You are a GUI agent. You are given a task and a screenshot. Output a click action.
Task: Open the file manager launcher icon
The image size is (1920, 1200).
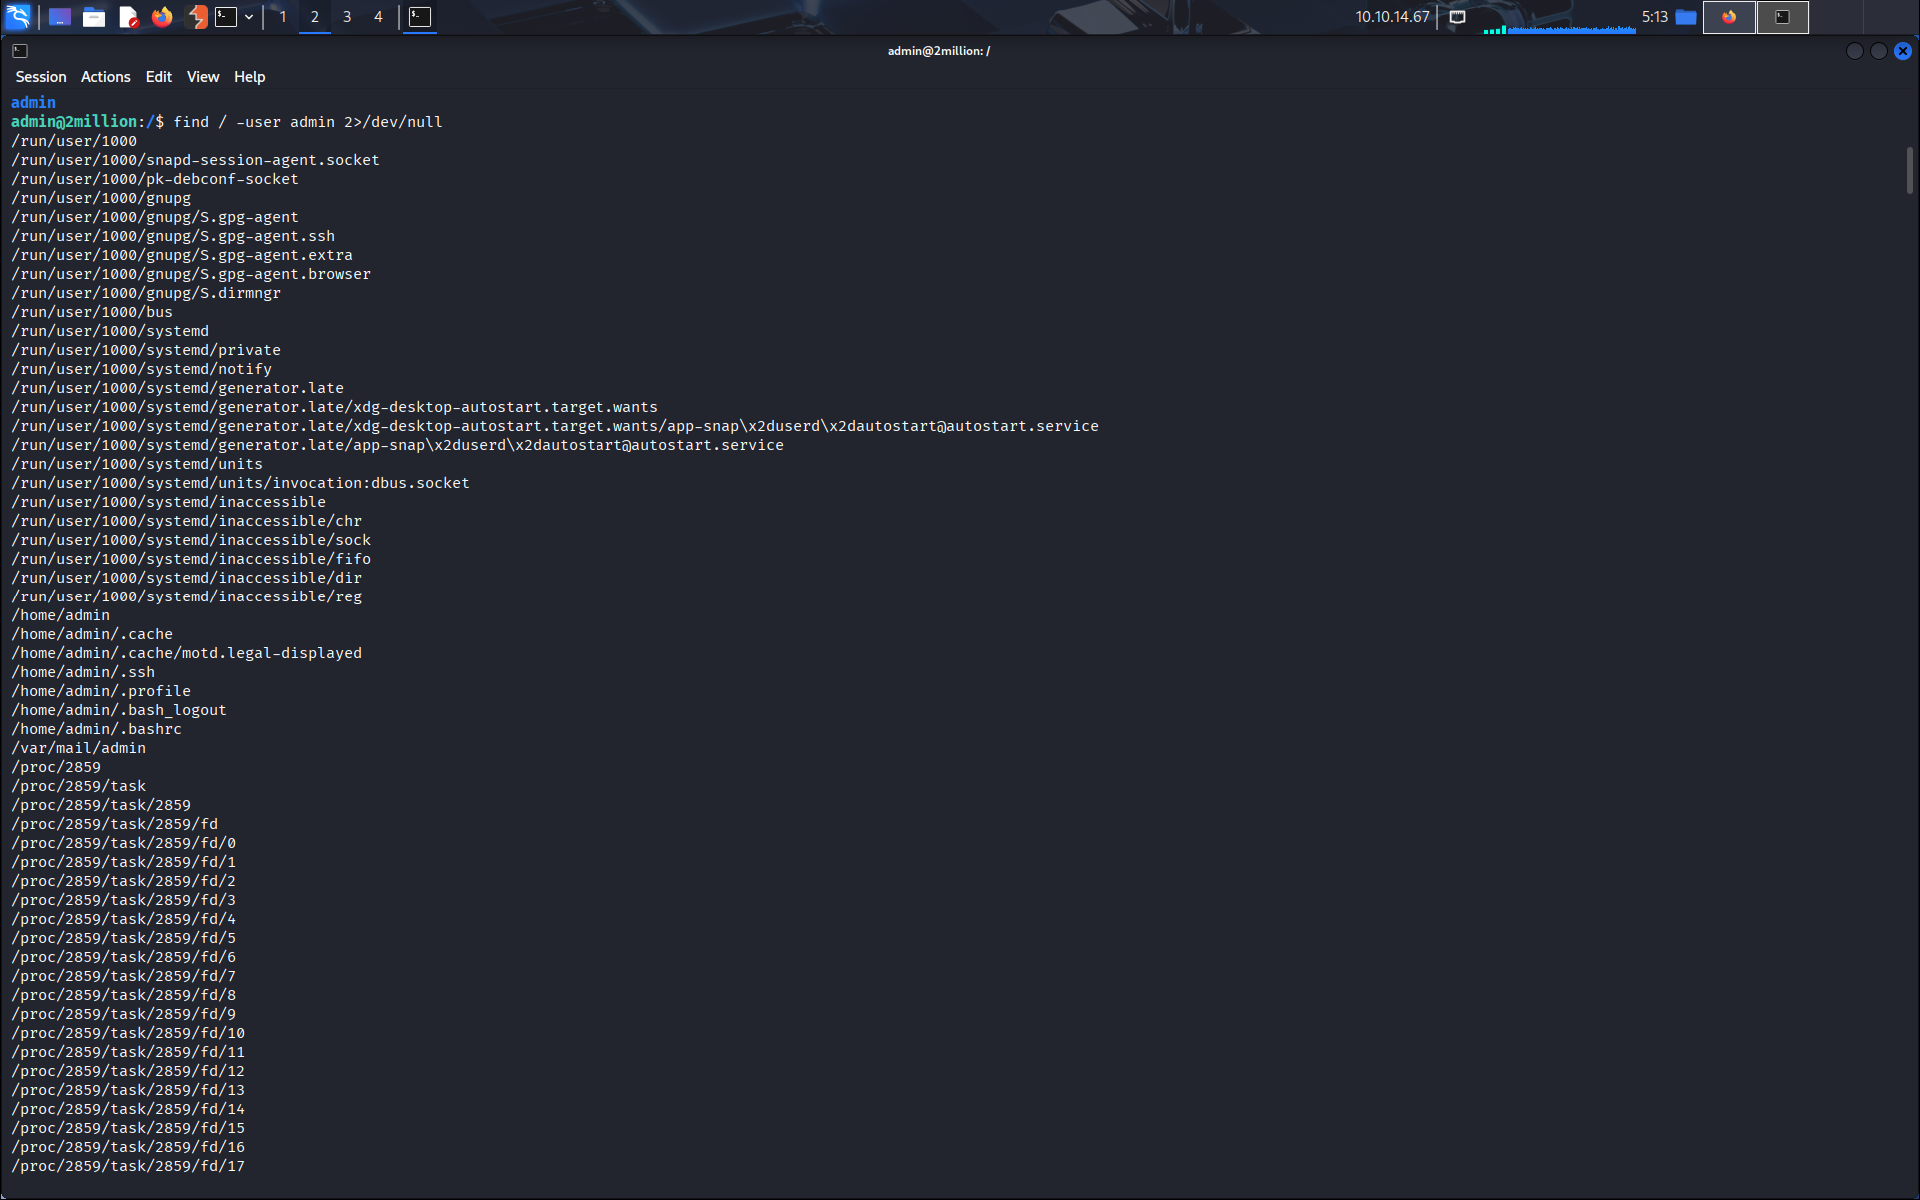(x=94, y=17)
